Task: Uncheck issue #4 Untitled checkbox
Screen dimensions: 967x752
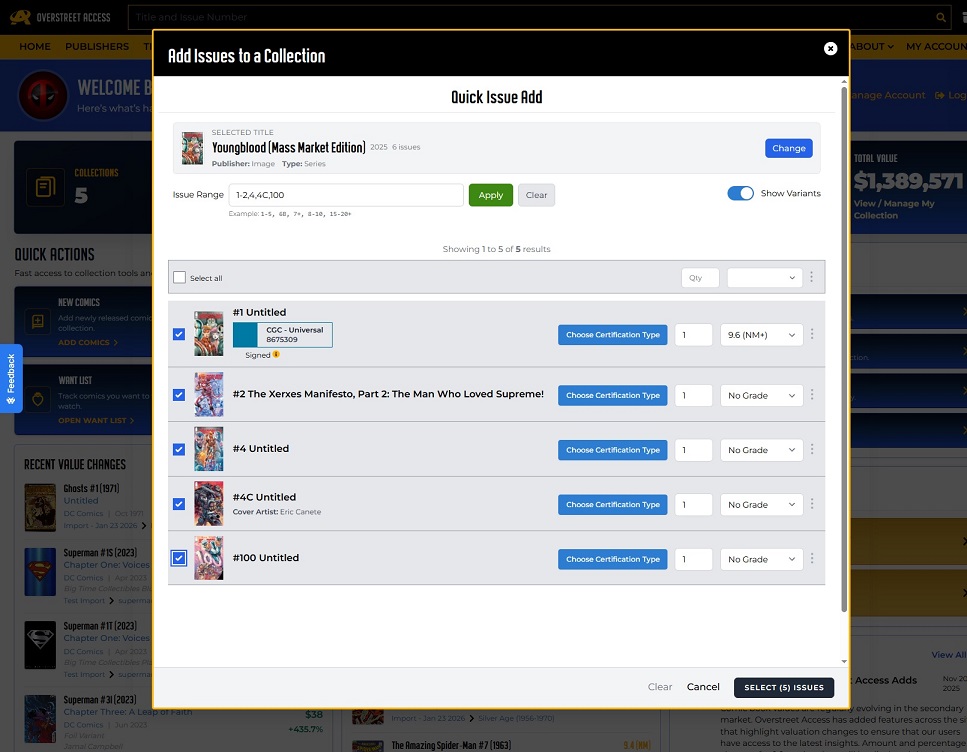Action: [179, 450]
